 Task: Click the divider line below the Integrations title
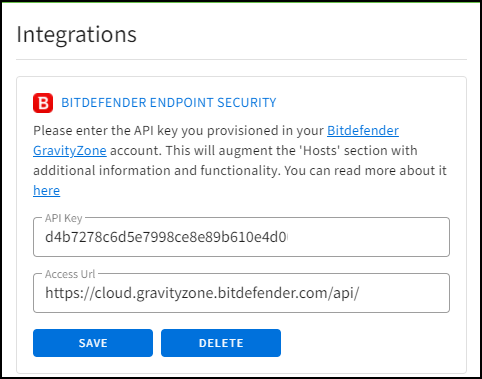tap(241, 60)
